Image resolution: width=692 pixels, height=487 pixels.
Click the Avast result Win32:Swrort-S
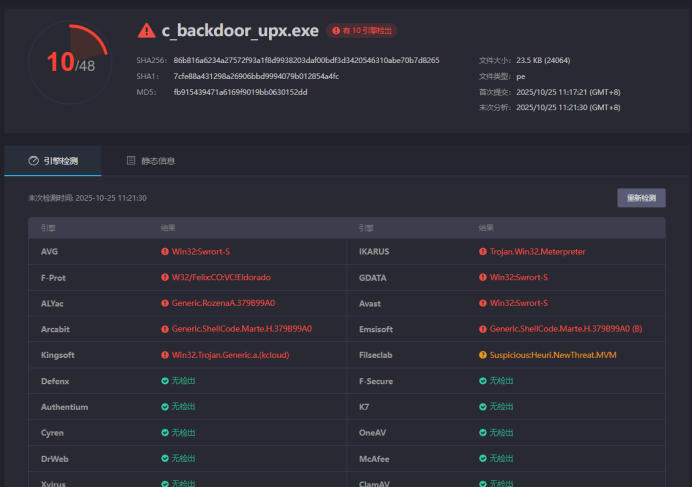(519, 303)
